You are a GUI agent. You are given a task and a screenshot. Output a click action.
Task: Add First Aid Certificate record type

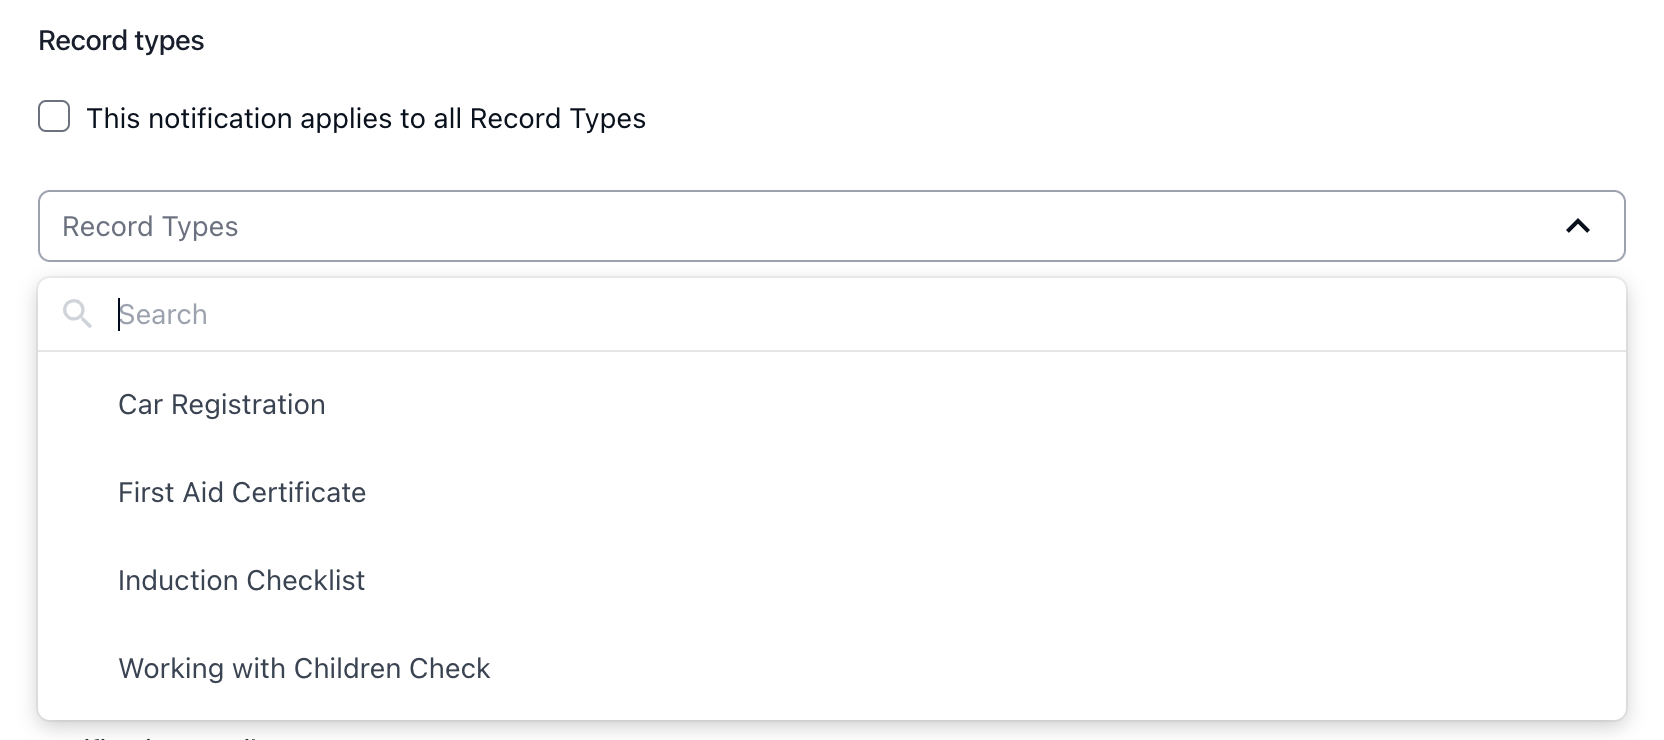point(832,492)
